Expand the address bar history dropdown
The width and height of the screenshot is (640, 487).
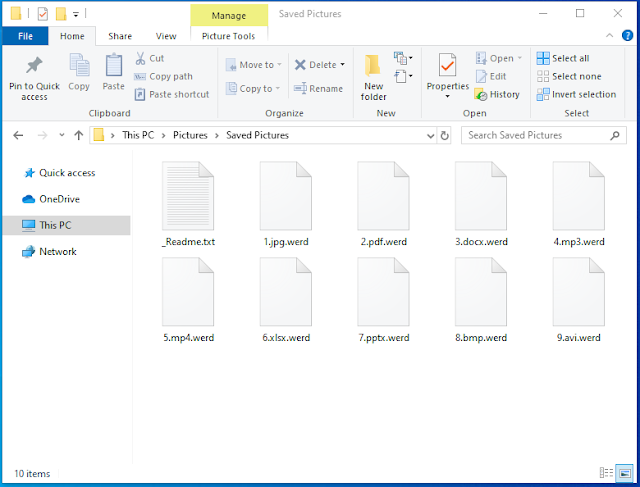click(430, 136)
